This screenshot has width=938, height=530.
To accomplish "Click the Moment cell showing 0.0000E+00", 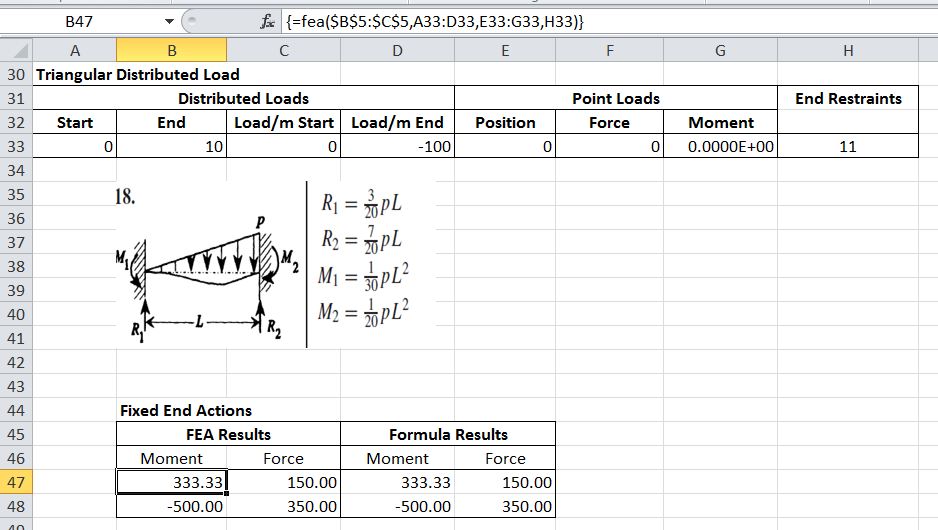I will click(x=721, y=147).
